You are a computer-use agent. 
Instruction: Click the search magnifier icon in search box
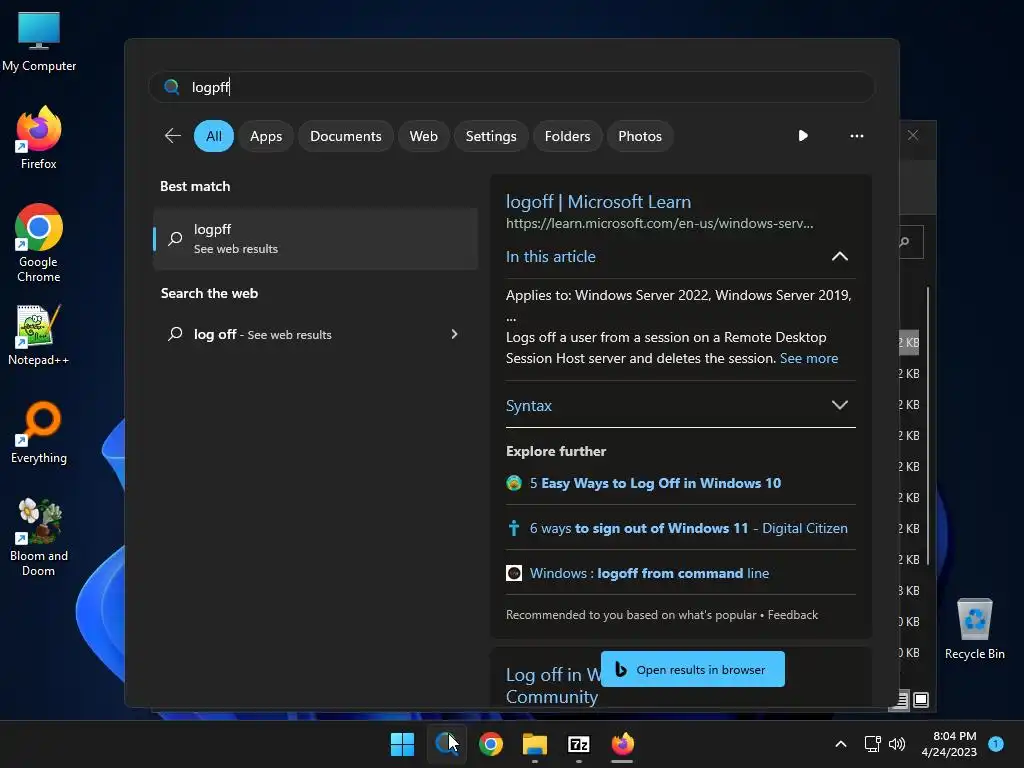coord(172,87)
